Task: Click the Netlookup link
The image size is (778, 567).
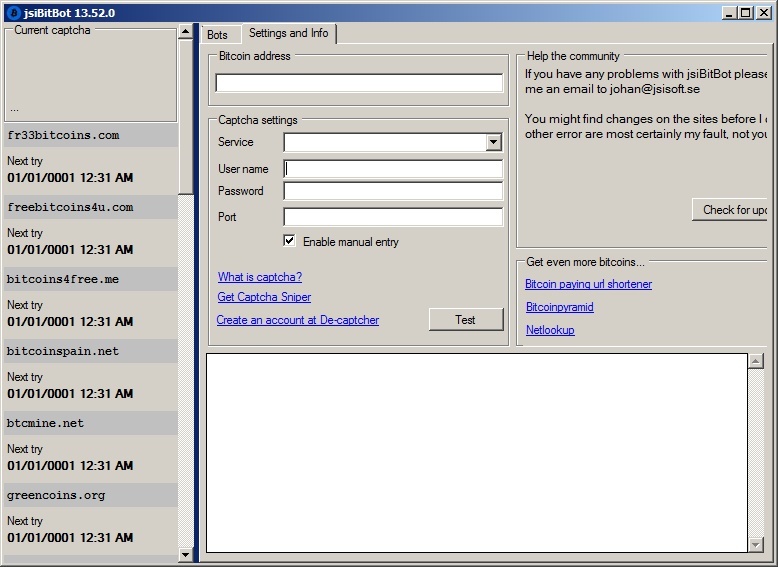Action: point(550,330)
